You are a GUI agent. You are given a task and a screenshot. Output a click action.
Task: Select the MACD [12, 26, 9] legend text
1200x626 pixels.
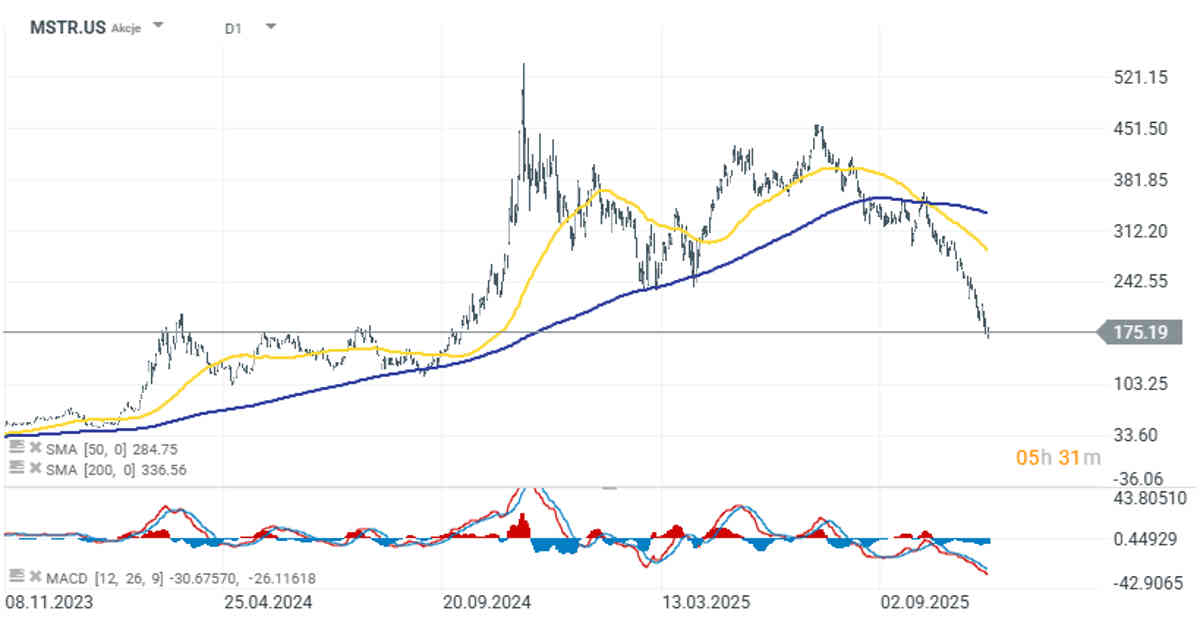tap(101, 577)
